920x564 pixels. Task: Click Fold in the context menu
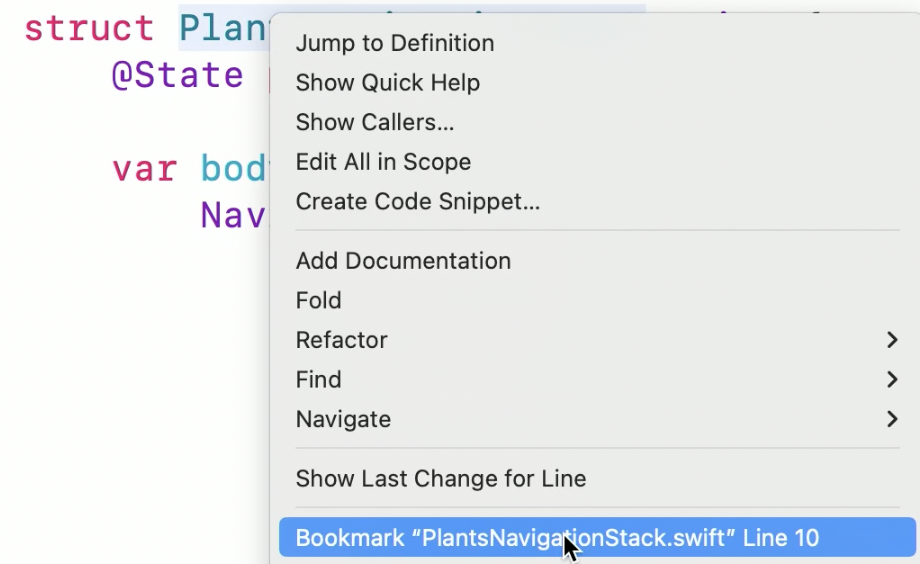(597, 300)
